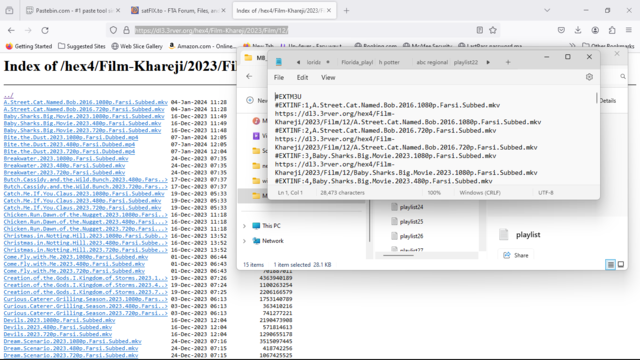The height and width of the screenshot is (360, 640).
Task: Toggle Firefox reader view icon
Action: click(x=480, y=30)
